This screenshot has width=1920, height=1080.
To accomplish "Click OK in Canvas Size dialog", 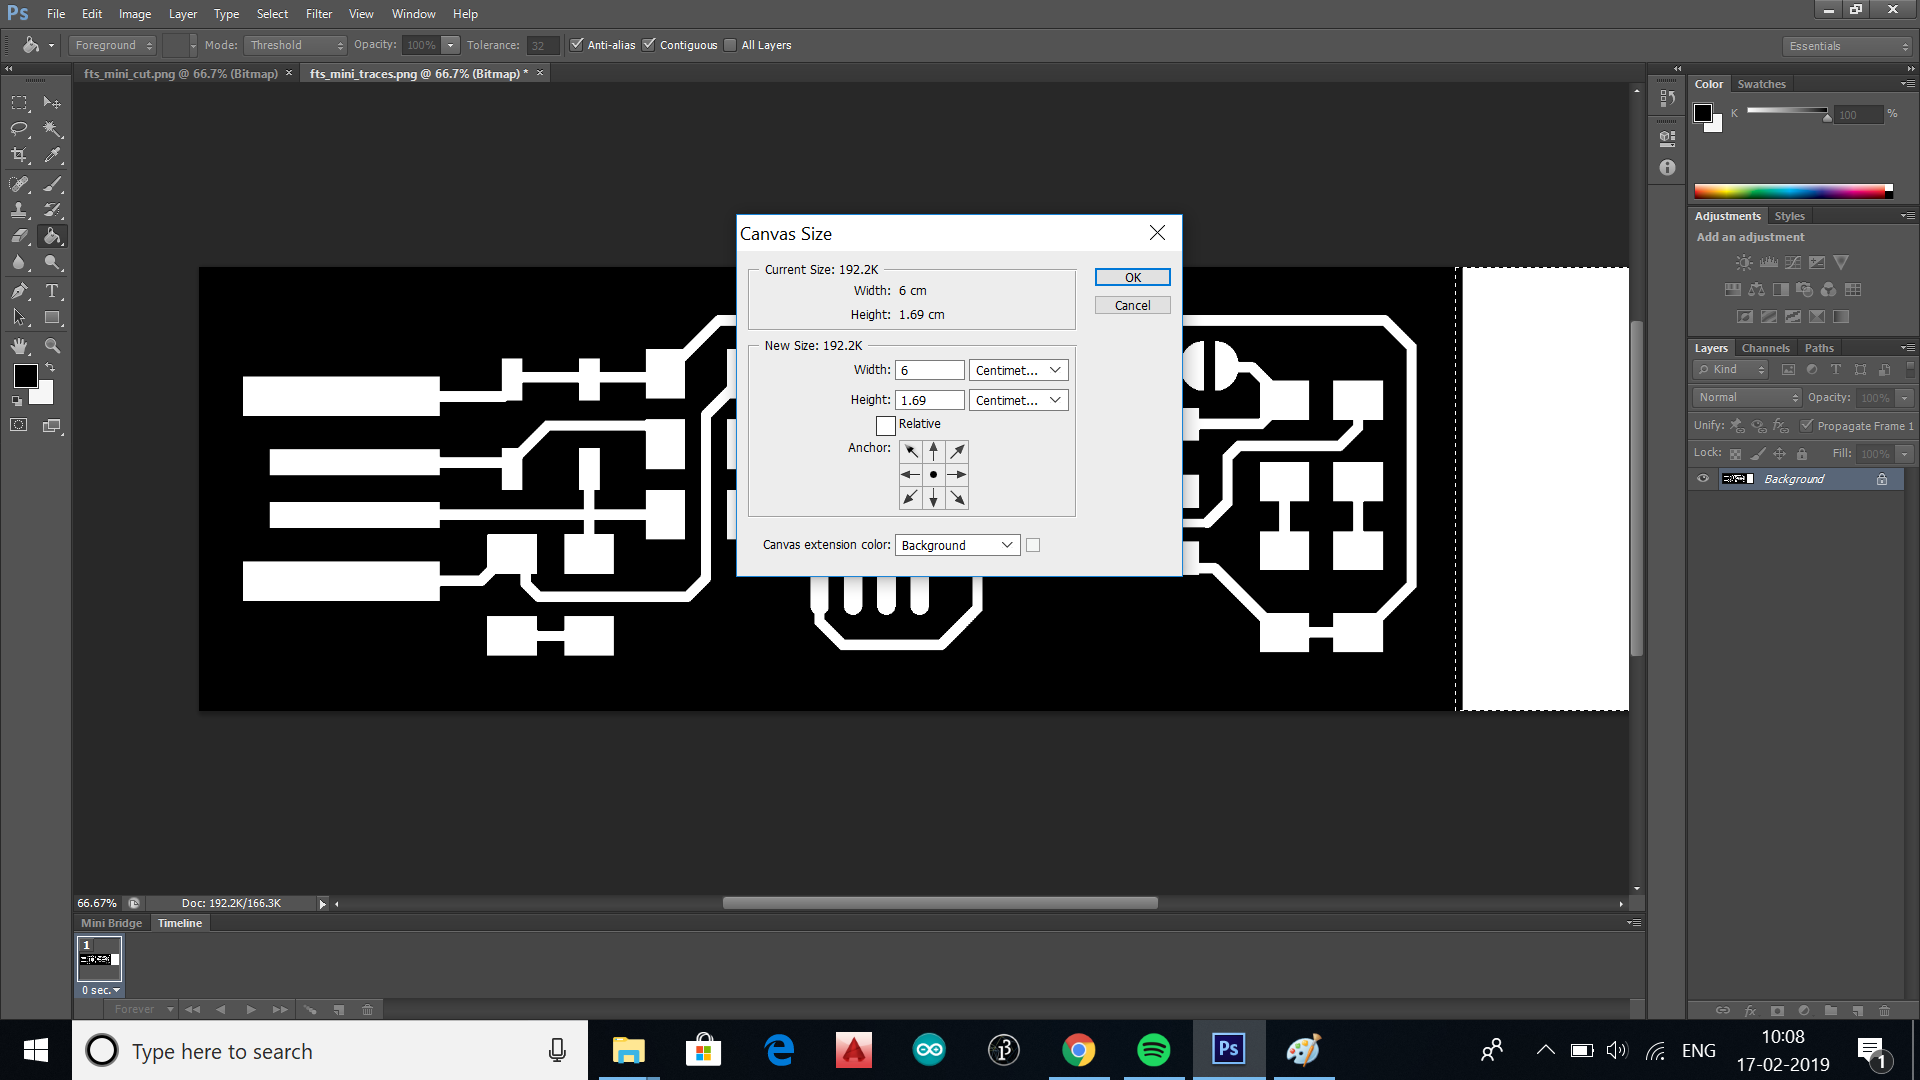I will tap(1132, 278).
